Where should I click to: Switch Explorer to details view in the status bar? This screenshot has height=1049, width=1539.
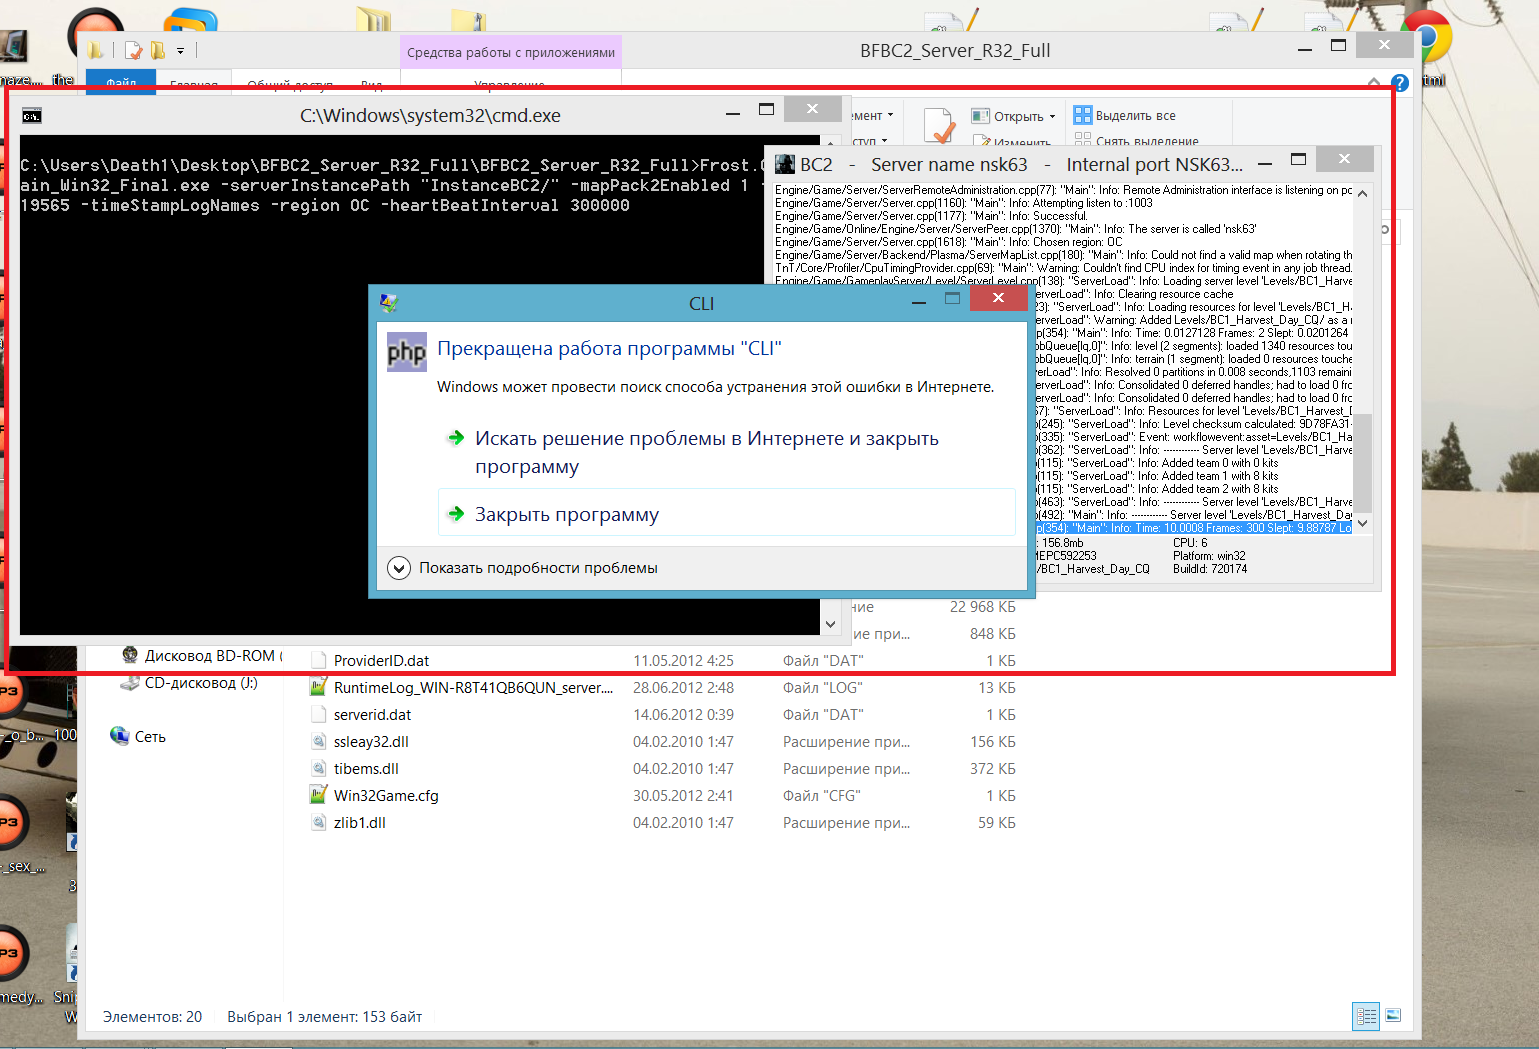[x=1366, y=1016]
